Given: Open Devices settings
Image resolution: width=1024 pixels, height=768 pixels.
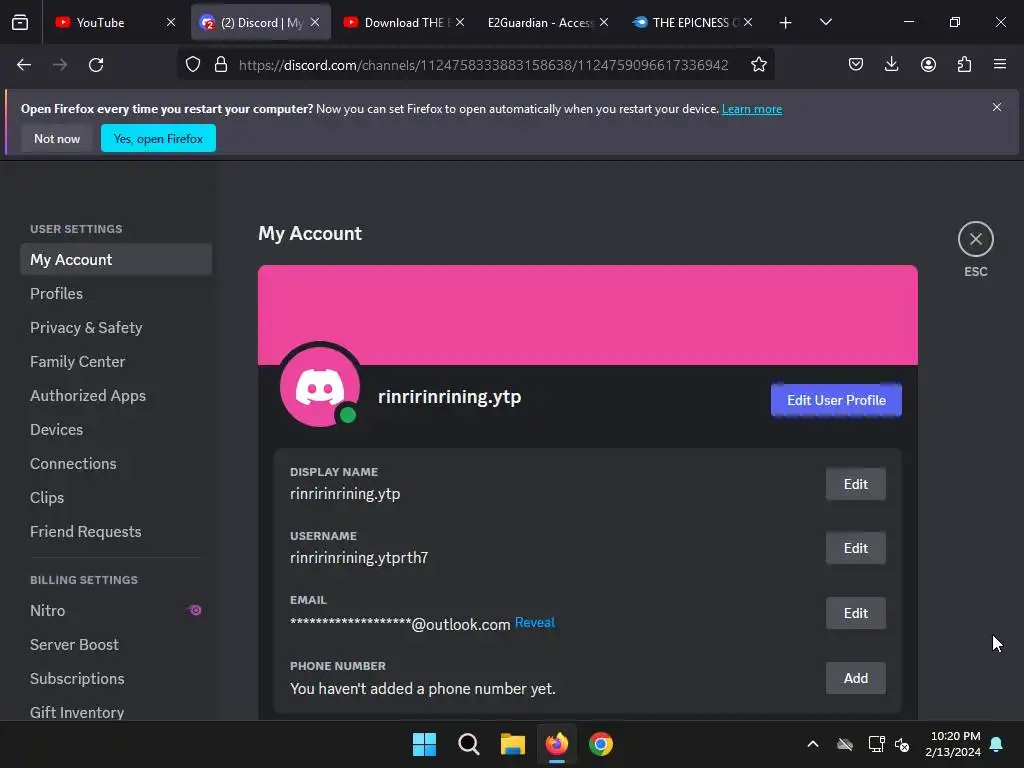Looking at the screenshot, I should tap(116, 430).
